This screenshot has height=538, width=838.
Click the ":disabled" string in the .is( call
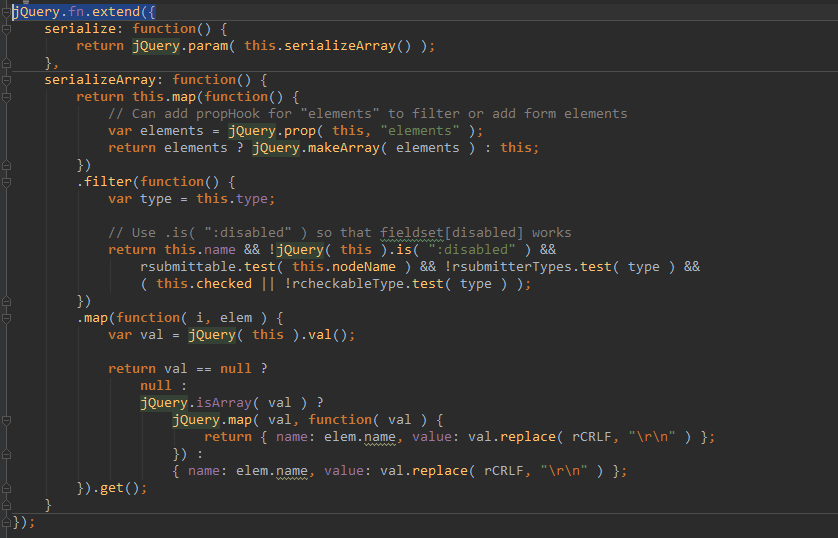pyautogui.click(x=471, y=250)
